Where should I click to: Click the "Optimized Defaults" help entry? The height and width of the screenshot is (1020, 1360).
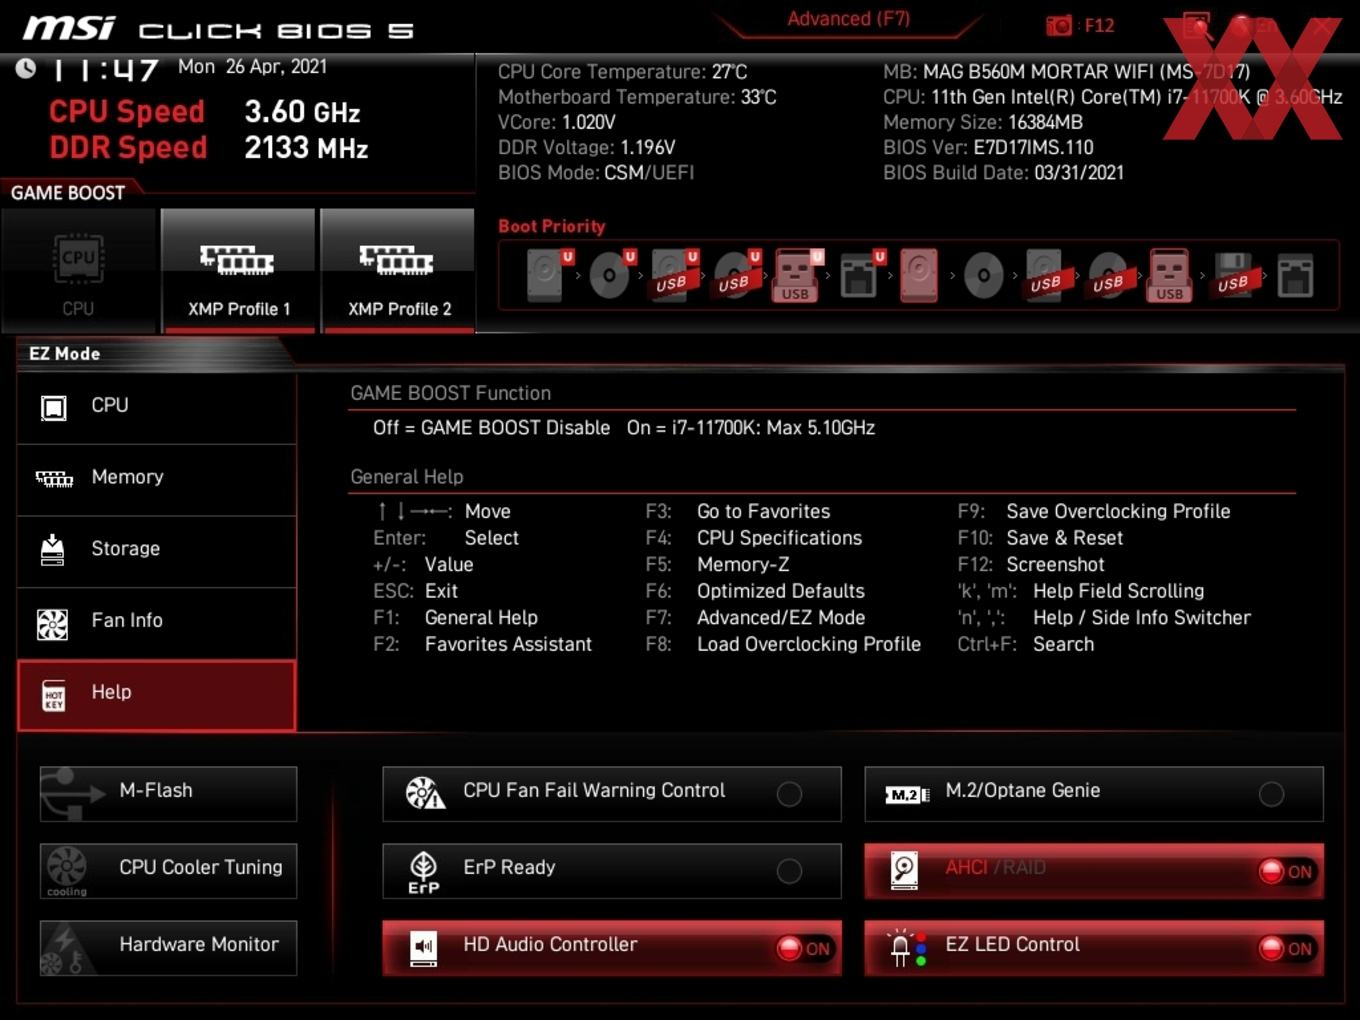(x=780, y=591)
